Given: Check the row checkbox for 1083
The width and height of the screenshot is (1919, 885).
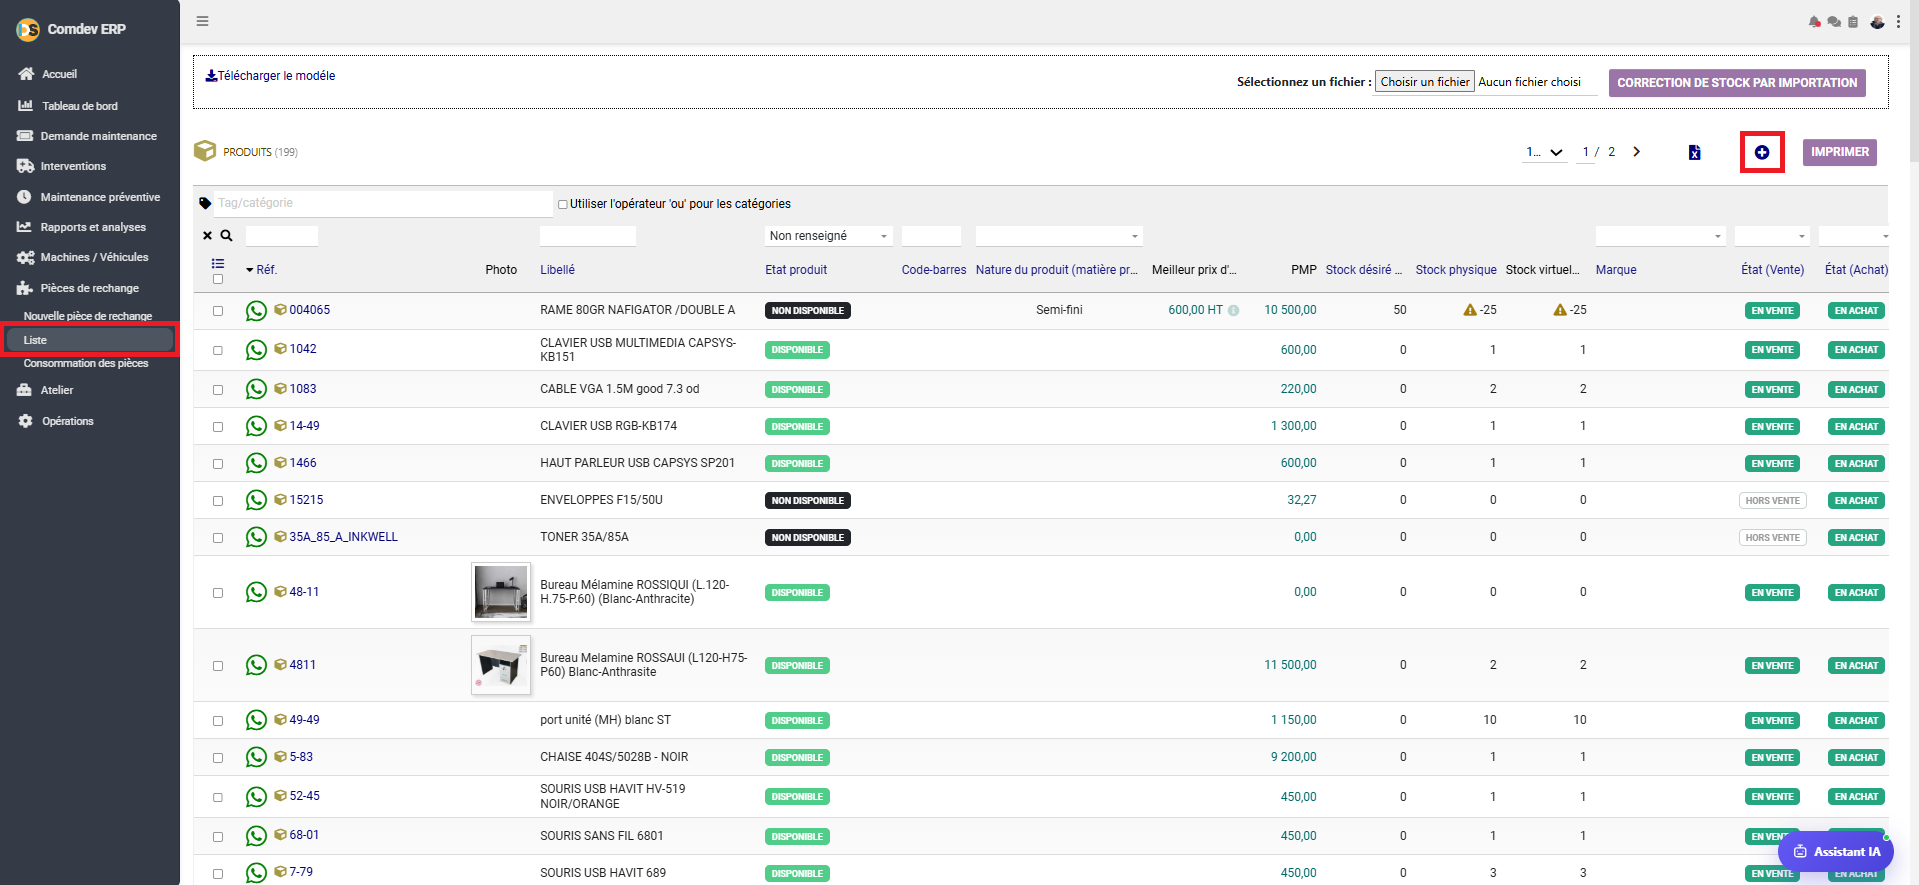Looking at the screenshot, I should (218, 390).
